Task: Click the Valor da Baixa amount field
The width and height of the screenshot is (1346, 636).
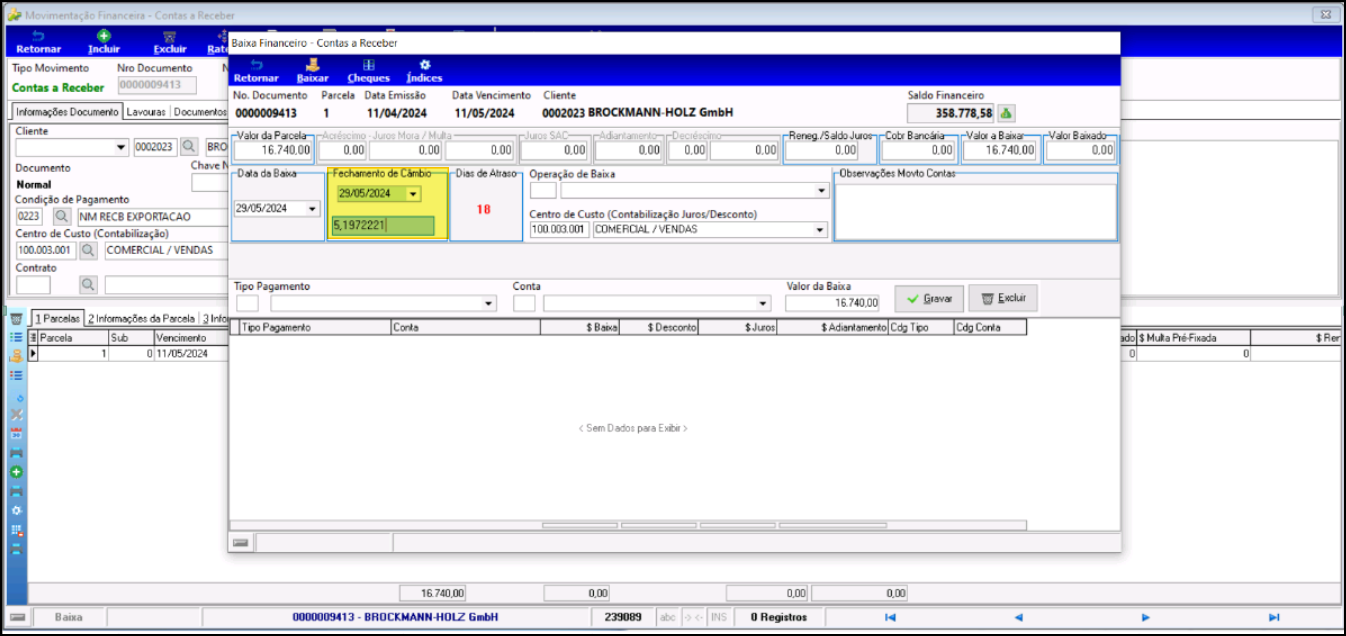Action: (833, 303)
